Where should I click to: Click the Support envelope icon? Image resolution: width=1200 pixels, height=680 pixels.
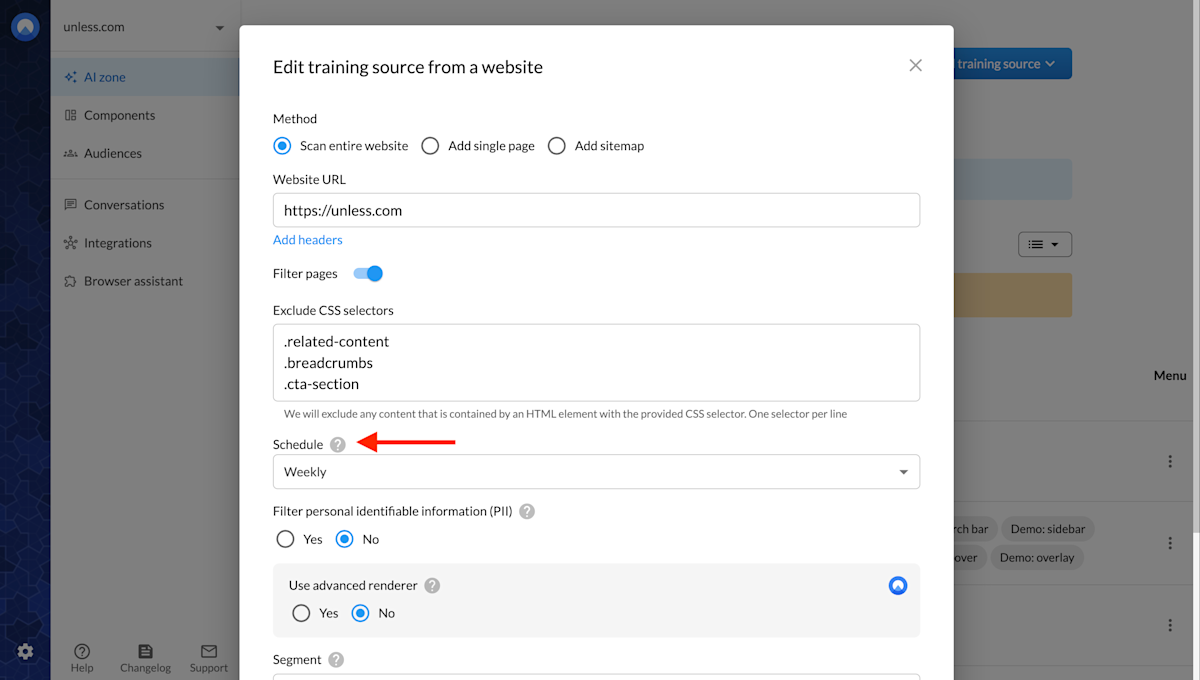coord(209,651)
